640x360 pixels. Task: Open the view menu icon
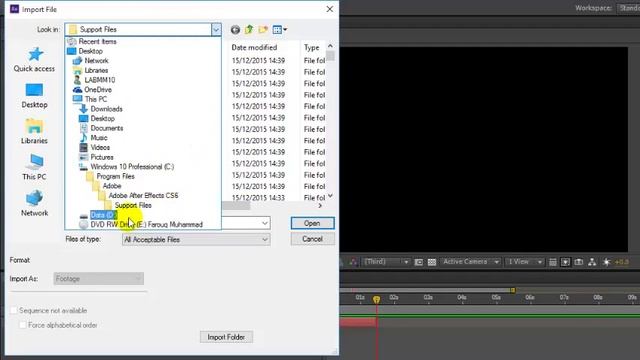(280, 29)
